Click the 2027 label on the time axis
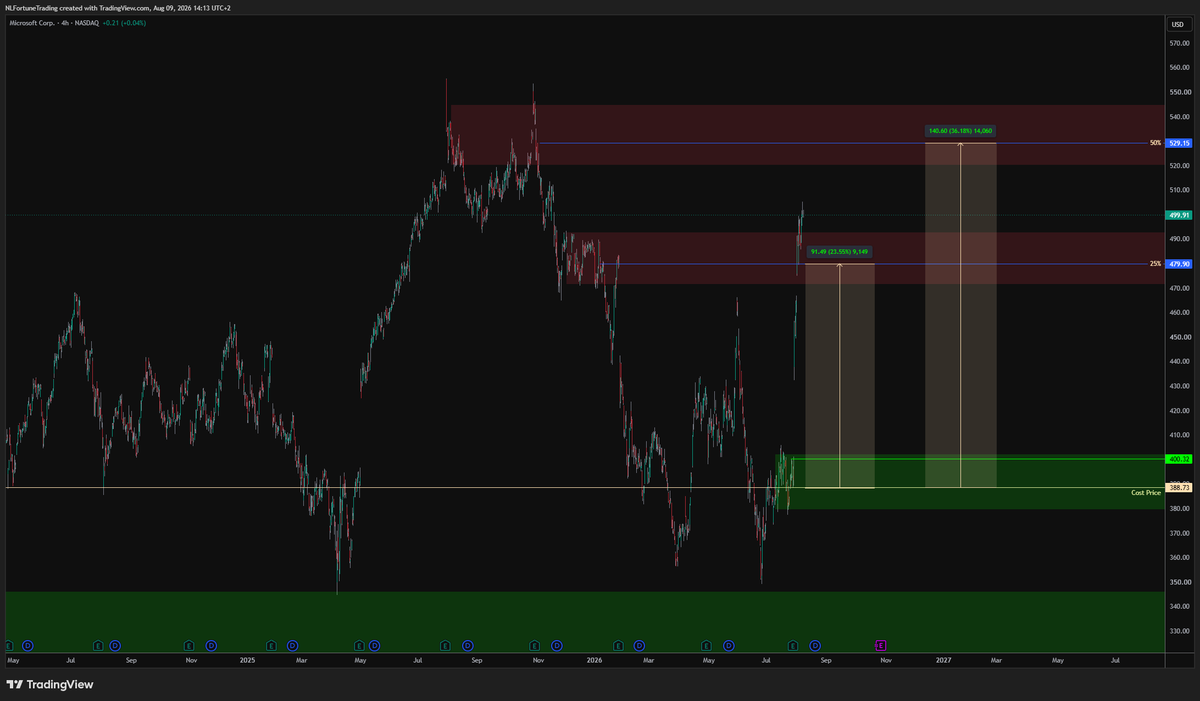Screen dimensions: 1200x701 point(944,661)
